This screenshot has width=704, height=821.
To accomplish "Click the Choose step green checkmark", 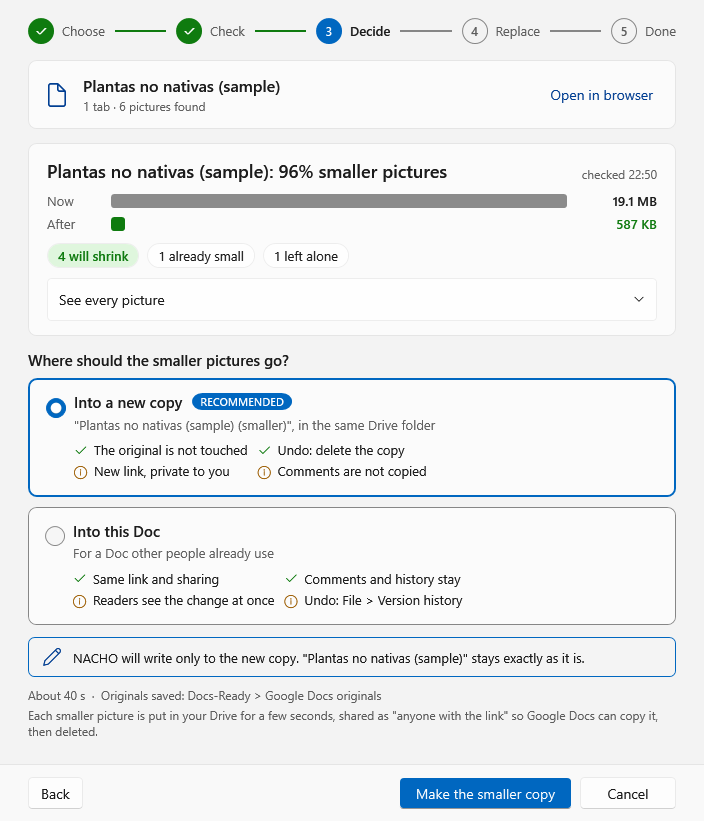I will (41, 31).
